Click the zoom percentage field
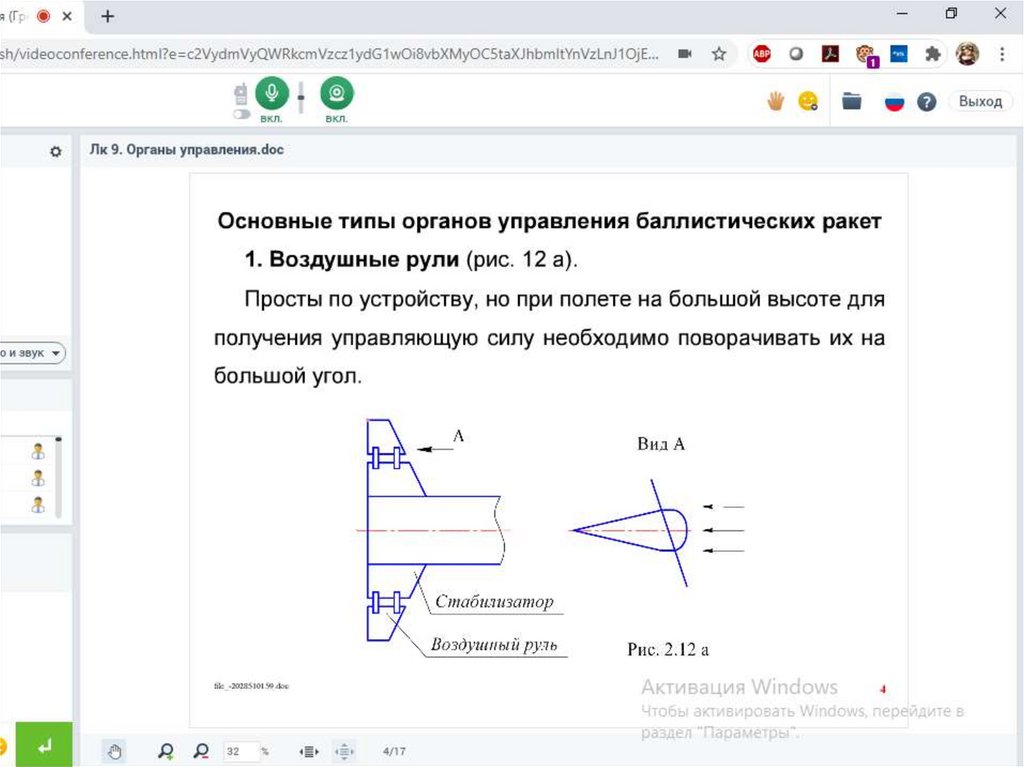This screenshot has height=767, width=1024. [x=240, y=751]
